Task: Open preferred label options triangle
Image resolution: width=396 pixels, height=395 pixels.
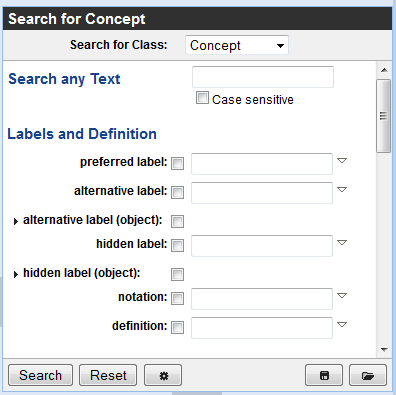Action: point(342,161)
